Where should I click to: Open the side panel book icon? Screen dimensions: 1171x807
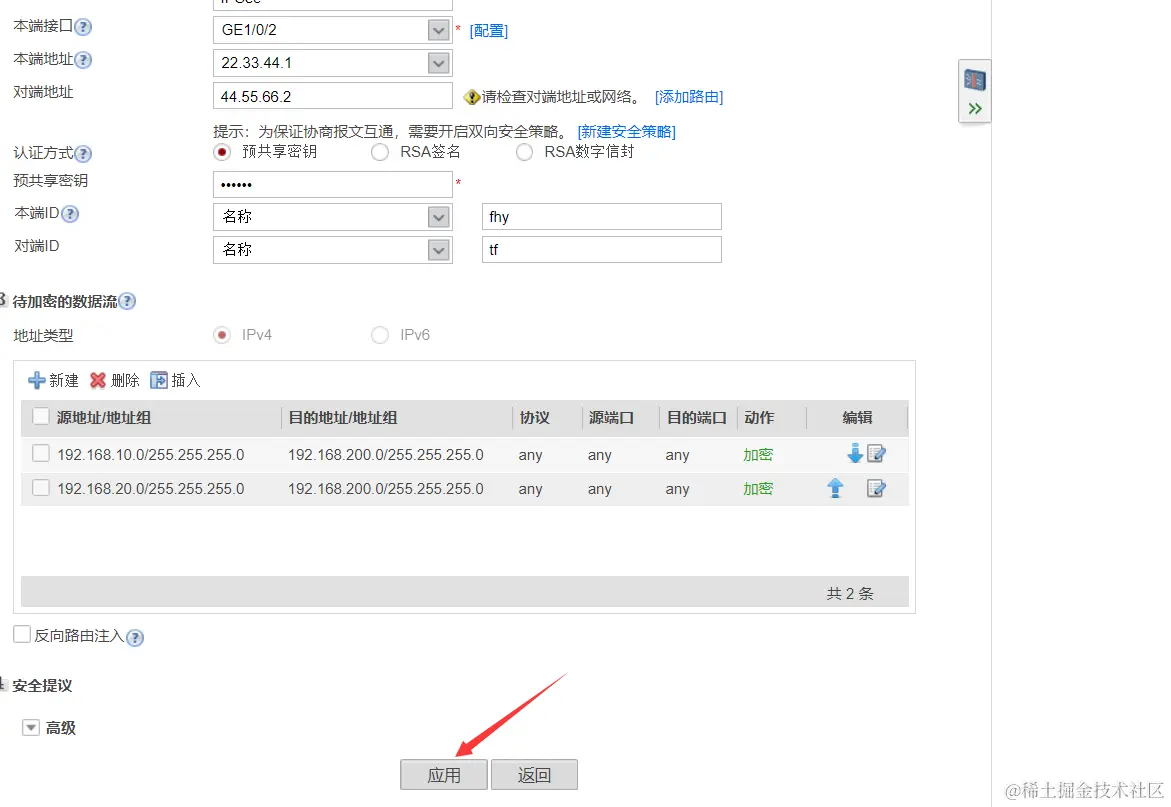coord(975,80)
